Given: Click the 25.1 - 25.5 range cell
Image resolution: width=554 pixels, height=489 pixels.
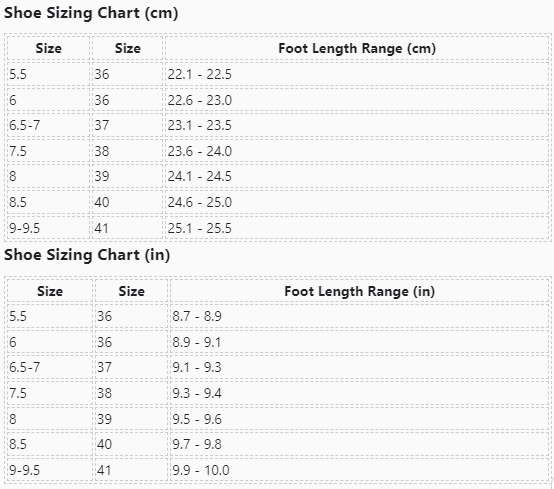Looking at the screenshot, I should coord(357,228).
